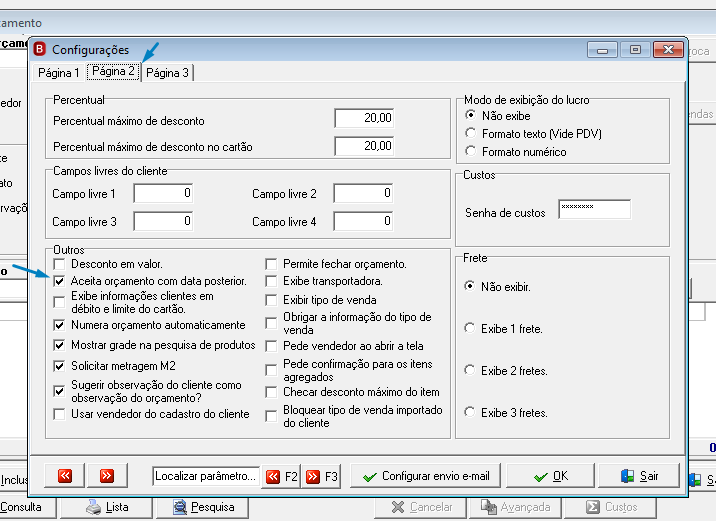Click the F3 find next parameter button

[x=321, y=477]
